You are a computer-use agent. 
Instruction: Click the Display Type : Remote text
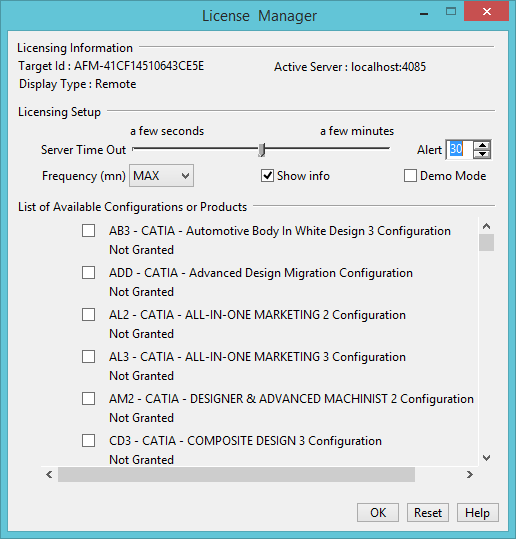[78, 84]
